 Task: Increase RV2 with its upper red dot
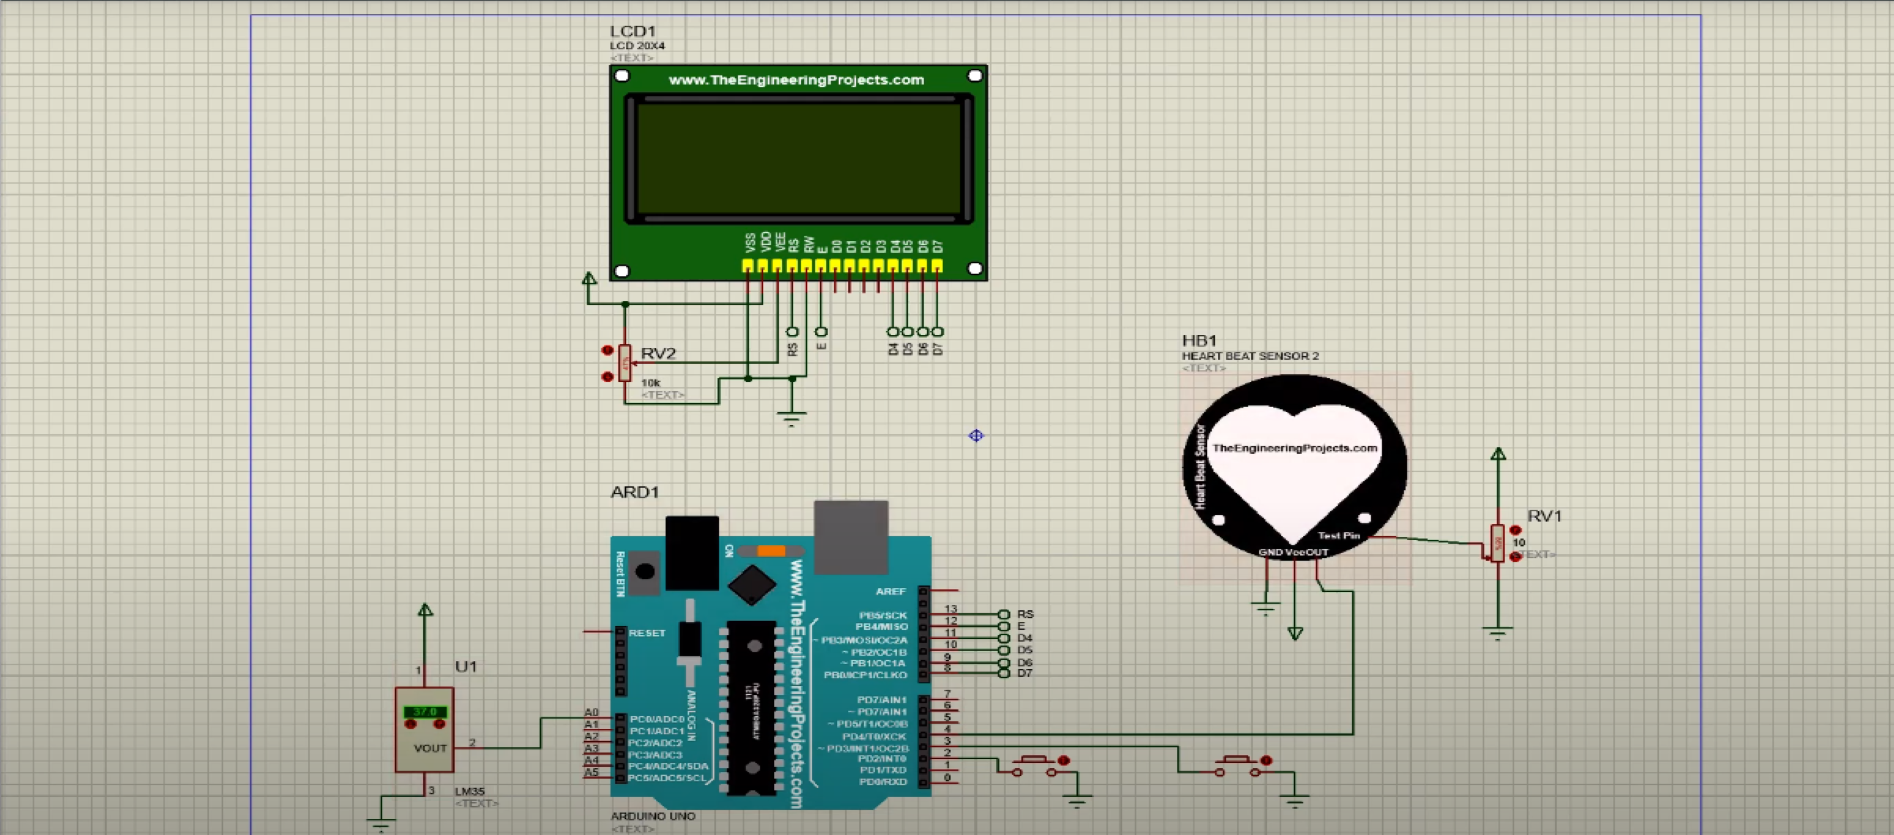(607, 350)
